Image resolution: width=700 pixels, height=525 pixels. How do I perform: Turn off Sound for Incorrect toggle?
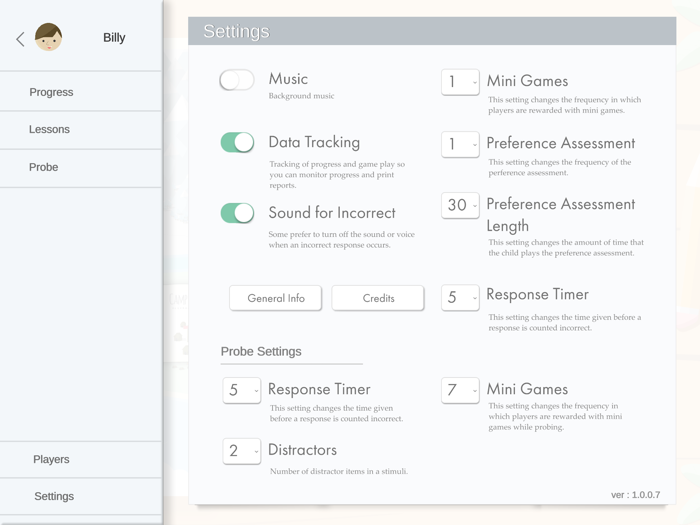pos(237,213)
